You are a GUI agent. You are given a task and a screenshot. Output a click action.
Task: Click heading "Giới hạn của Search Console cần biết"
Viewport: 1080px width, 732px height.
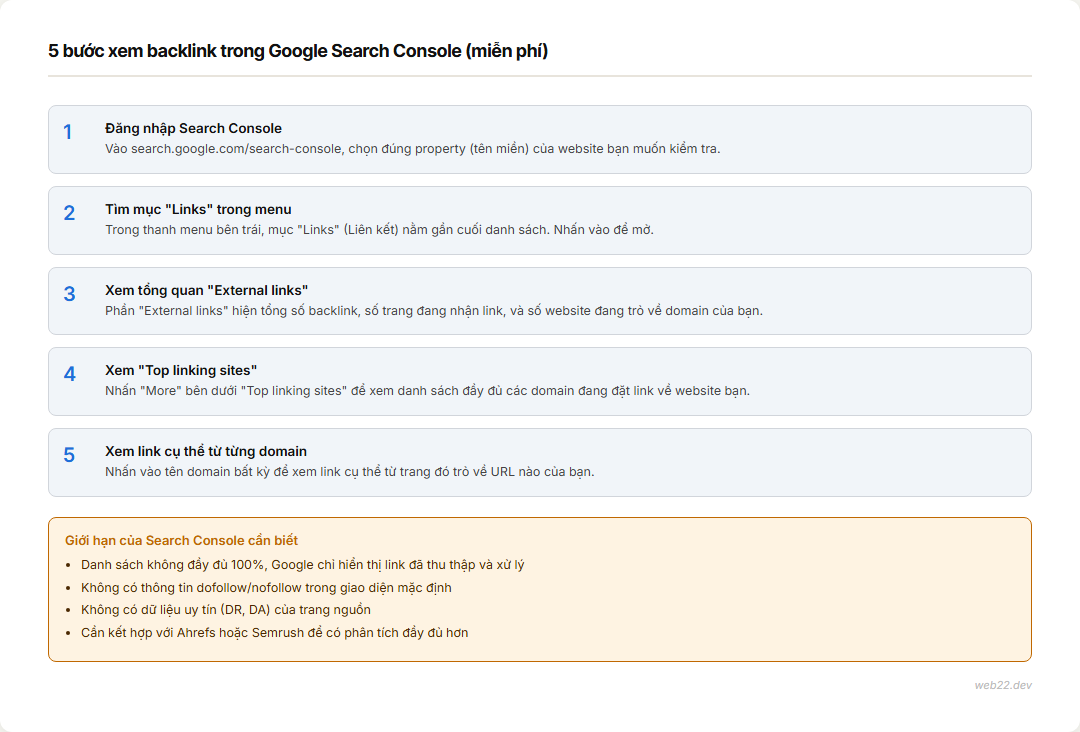[x=181, y=541]
